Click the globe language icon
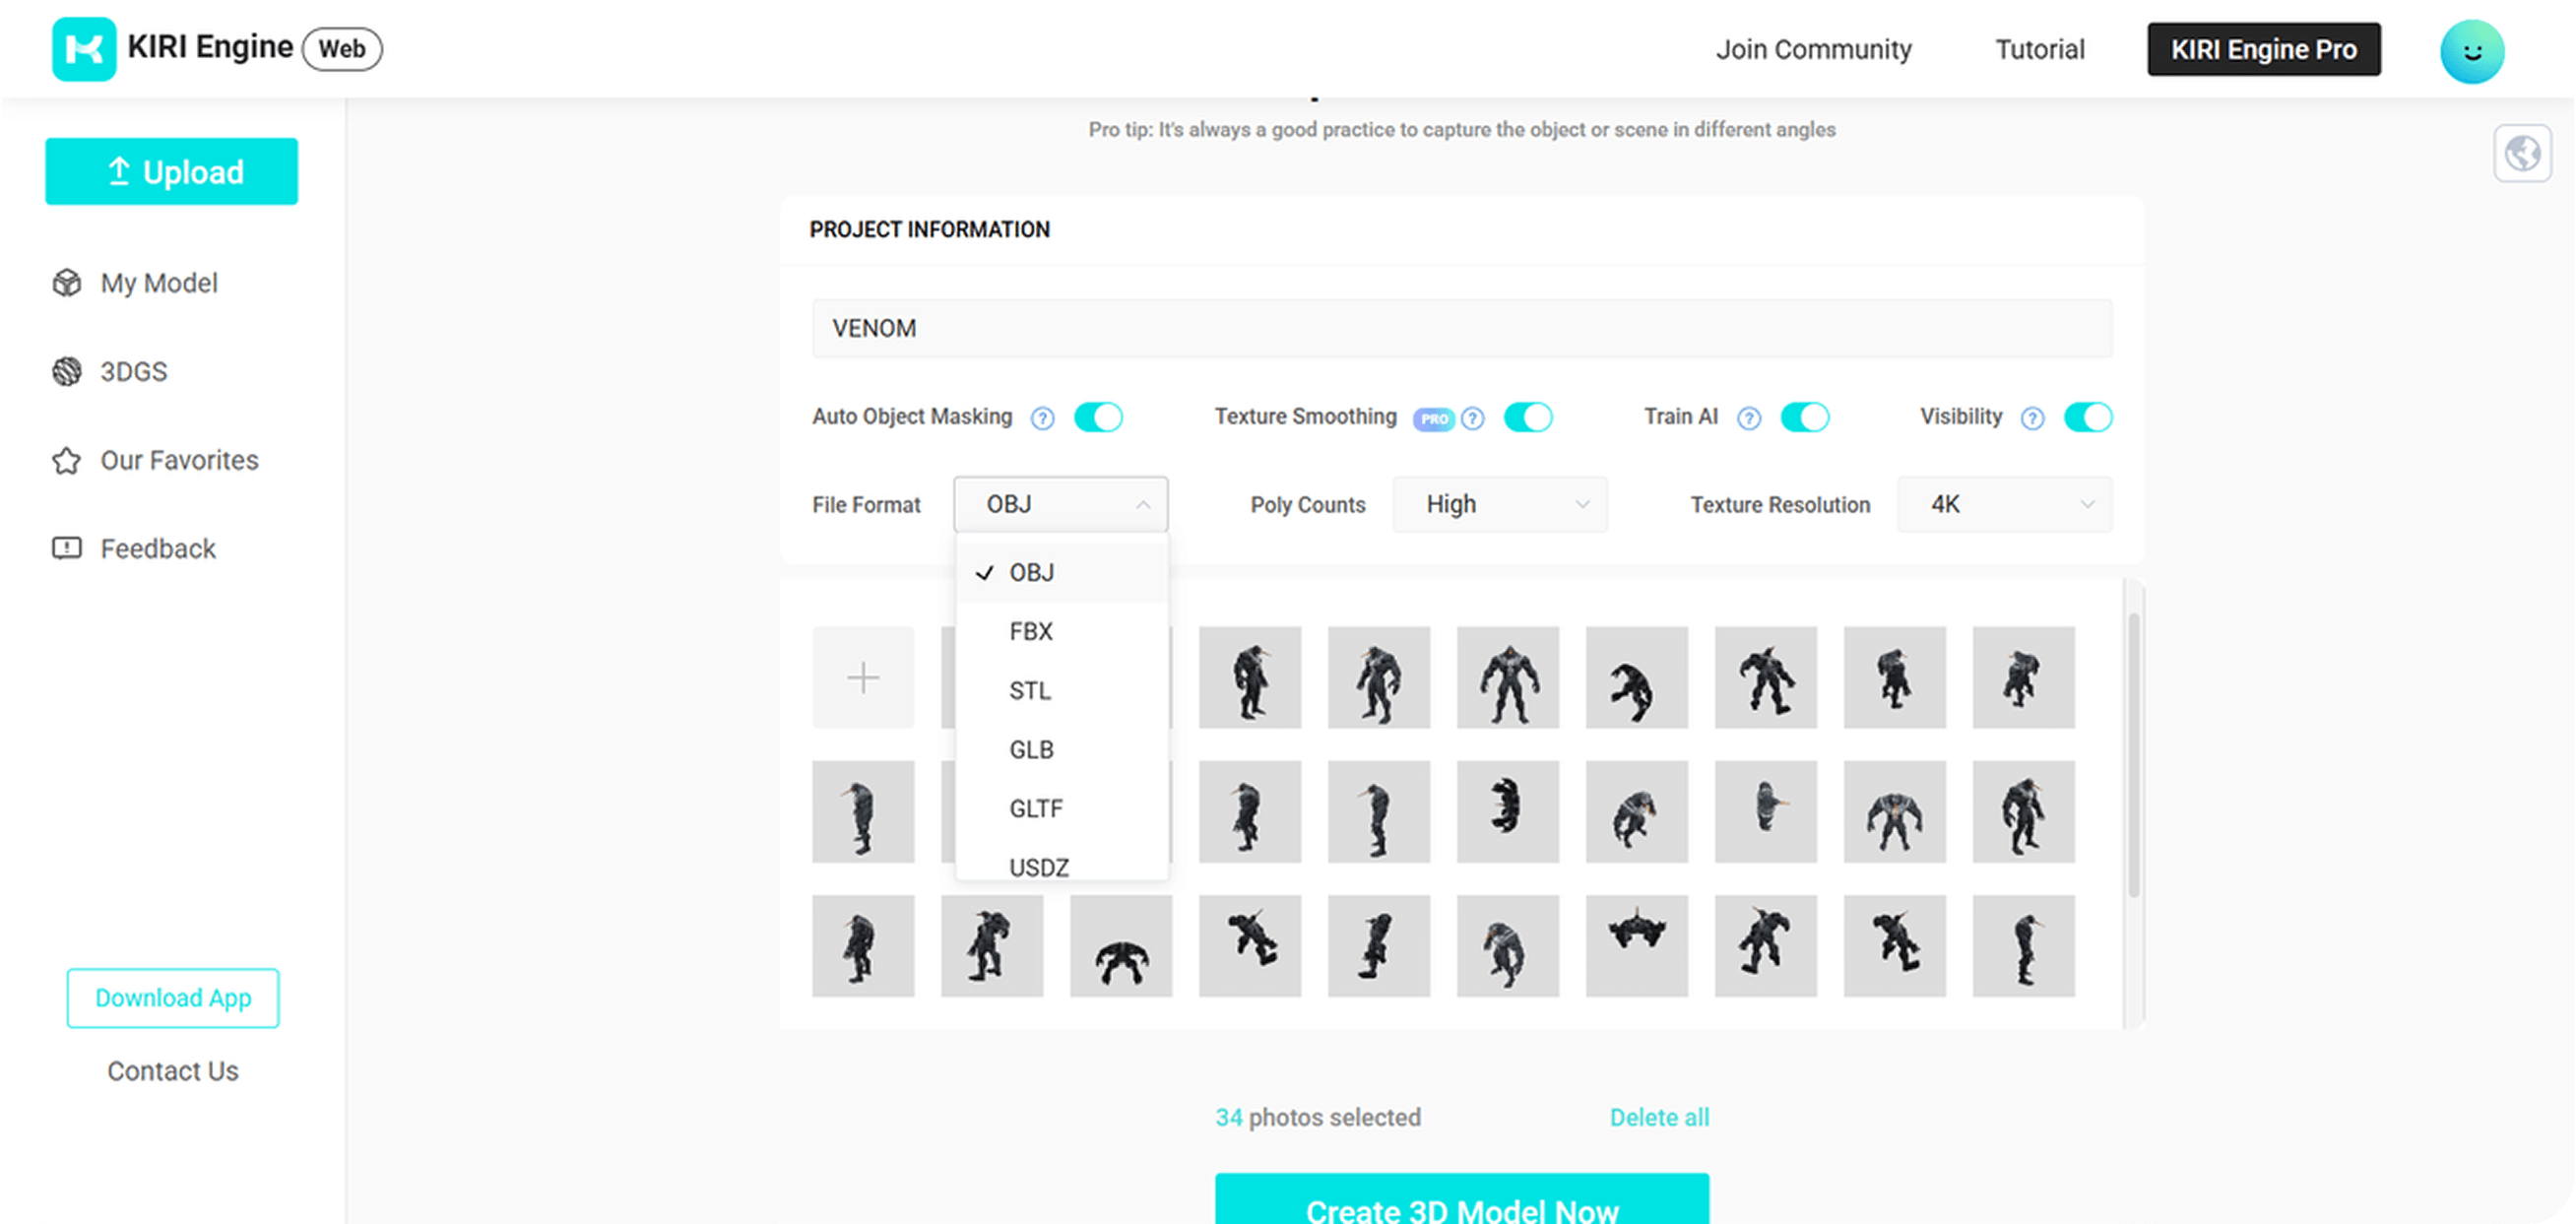Screen dimensions: 2576x1224 2522,154
